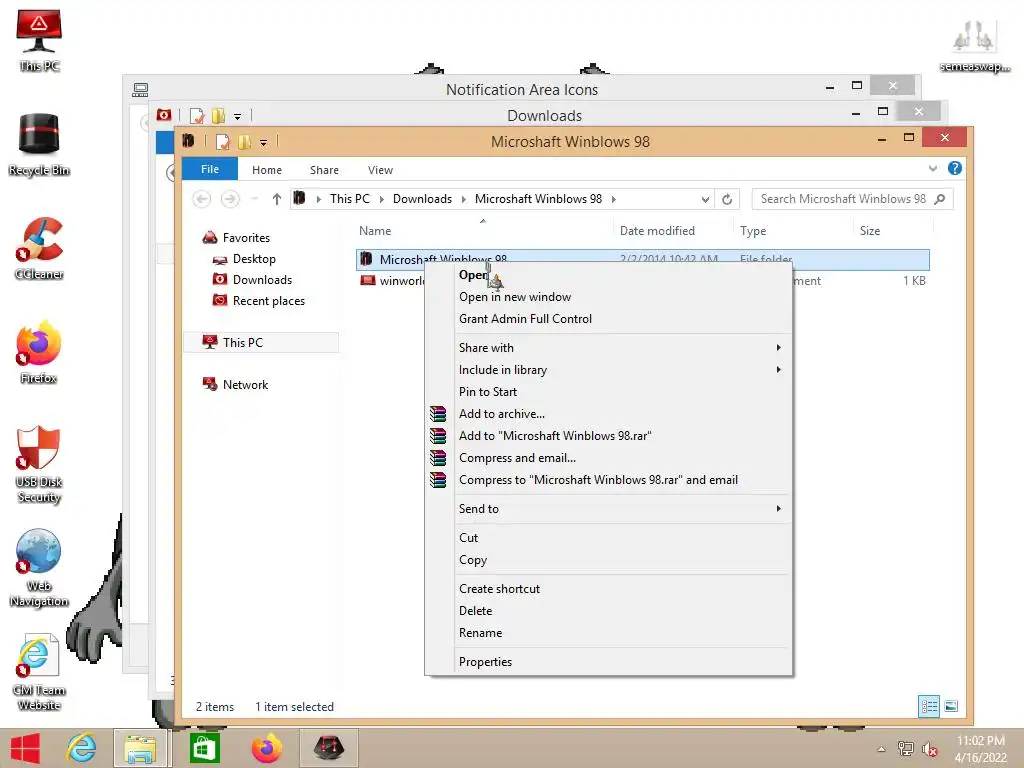Image resolution: width=1024 pixels, height=768 pixels.
Task: Select Add to archive...
Action: coord(609,414)
